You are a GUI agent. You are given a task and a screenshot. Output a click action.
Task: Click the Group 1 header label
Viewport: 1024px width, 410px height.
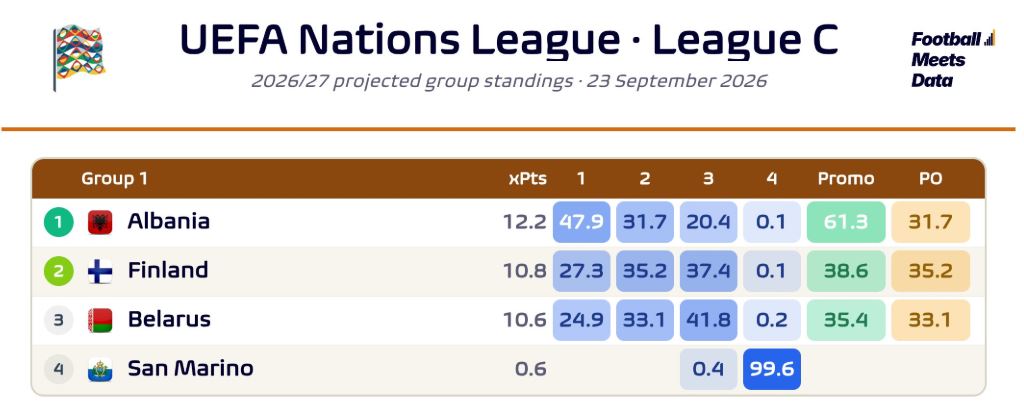tap(114, 178)
